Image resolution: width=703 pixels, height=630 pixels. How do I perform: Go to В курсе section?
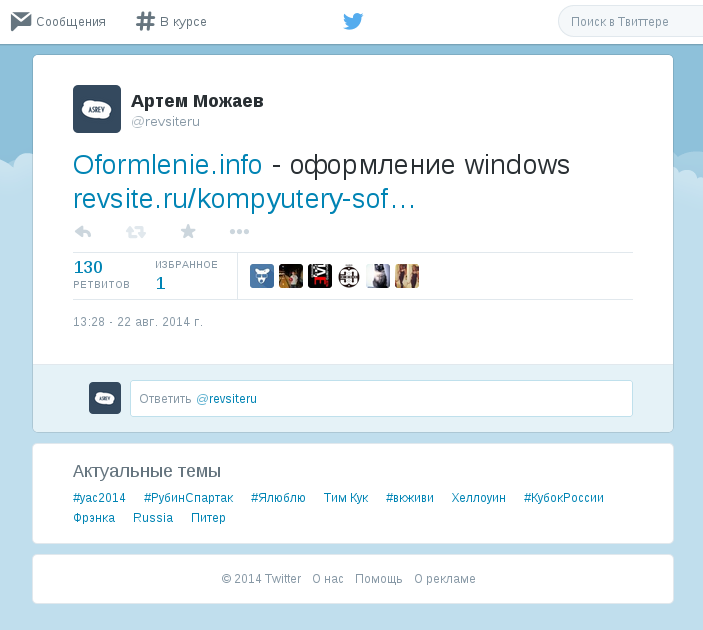[x=183, y=22]
